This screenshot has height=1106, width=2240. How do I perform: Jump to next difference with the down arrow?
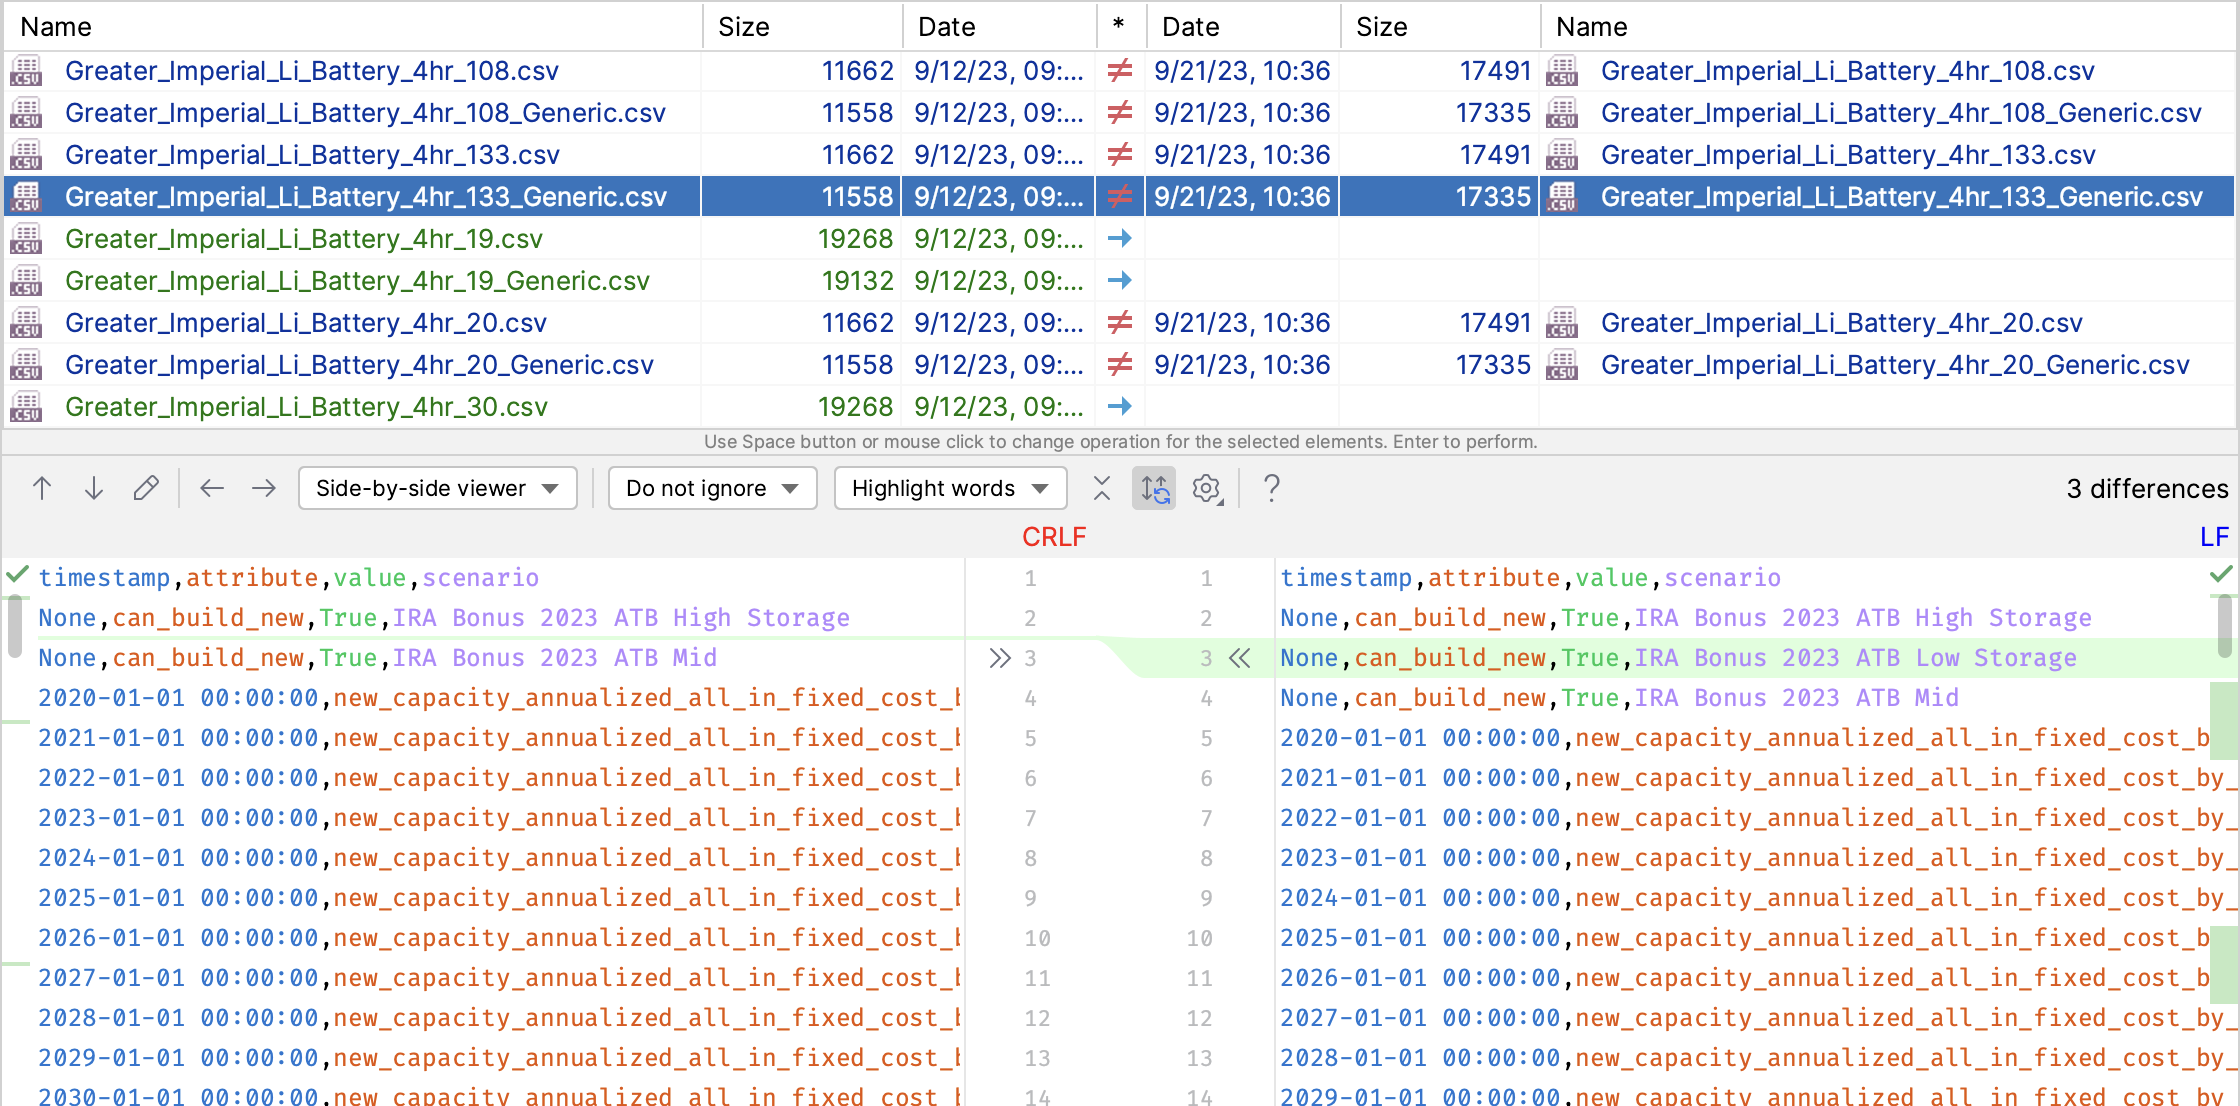(x=94, y=488)
